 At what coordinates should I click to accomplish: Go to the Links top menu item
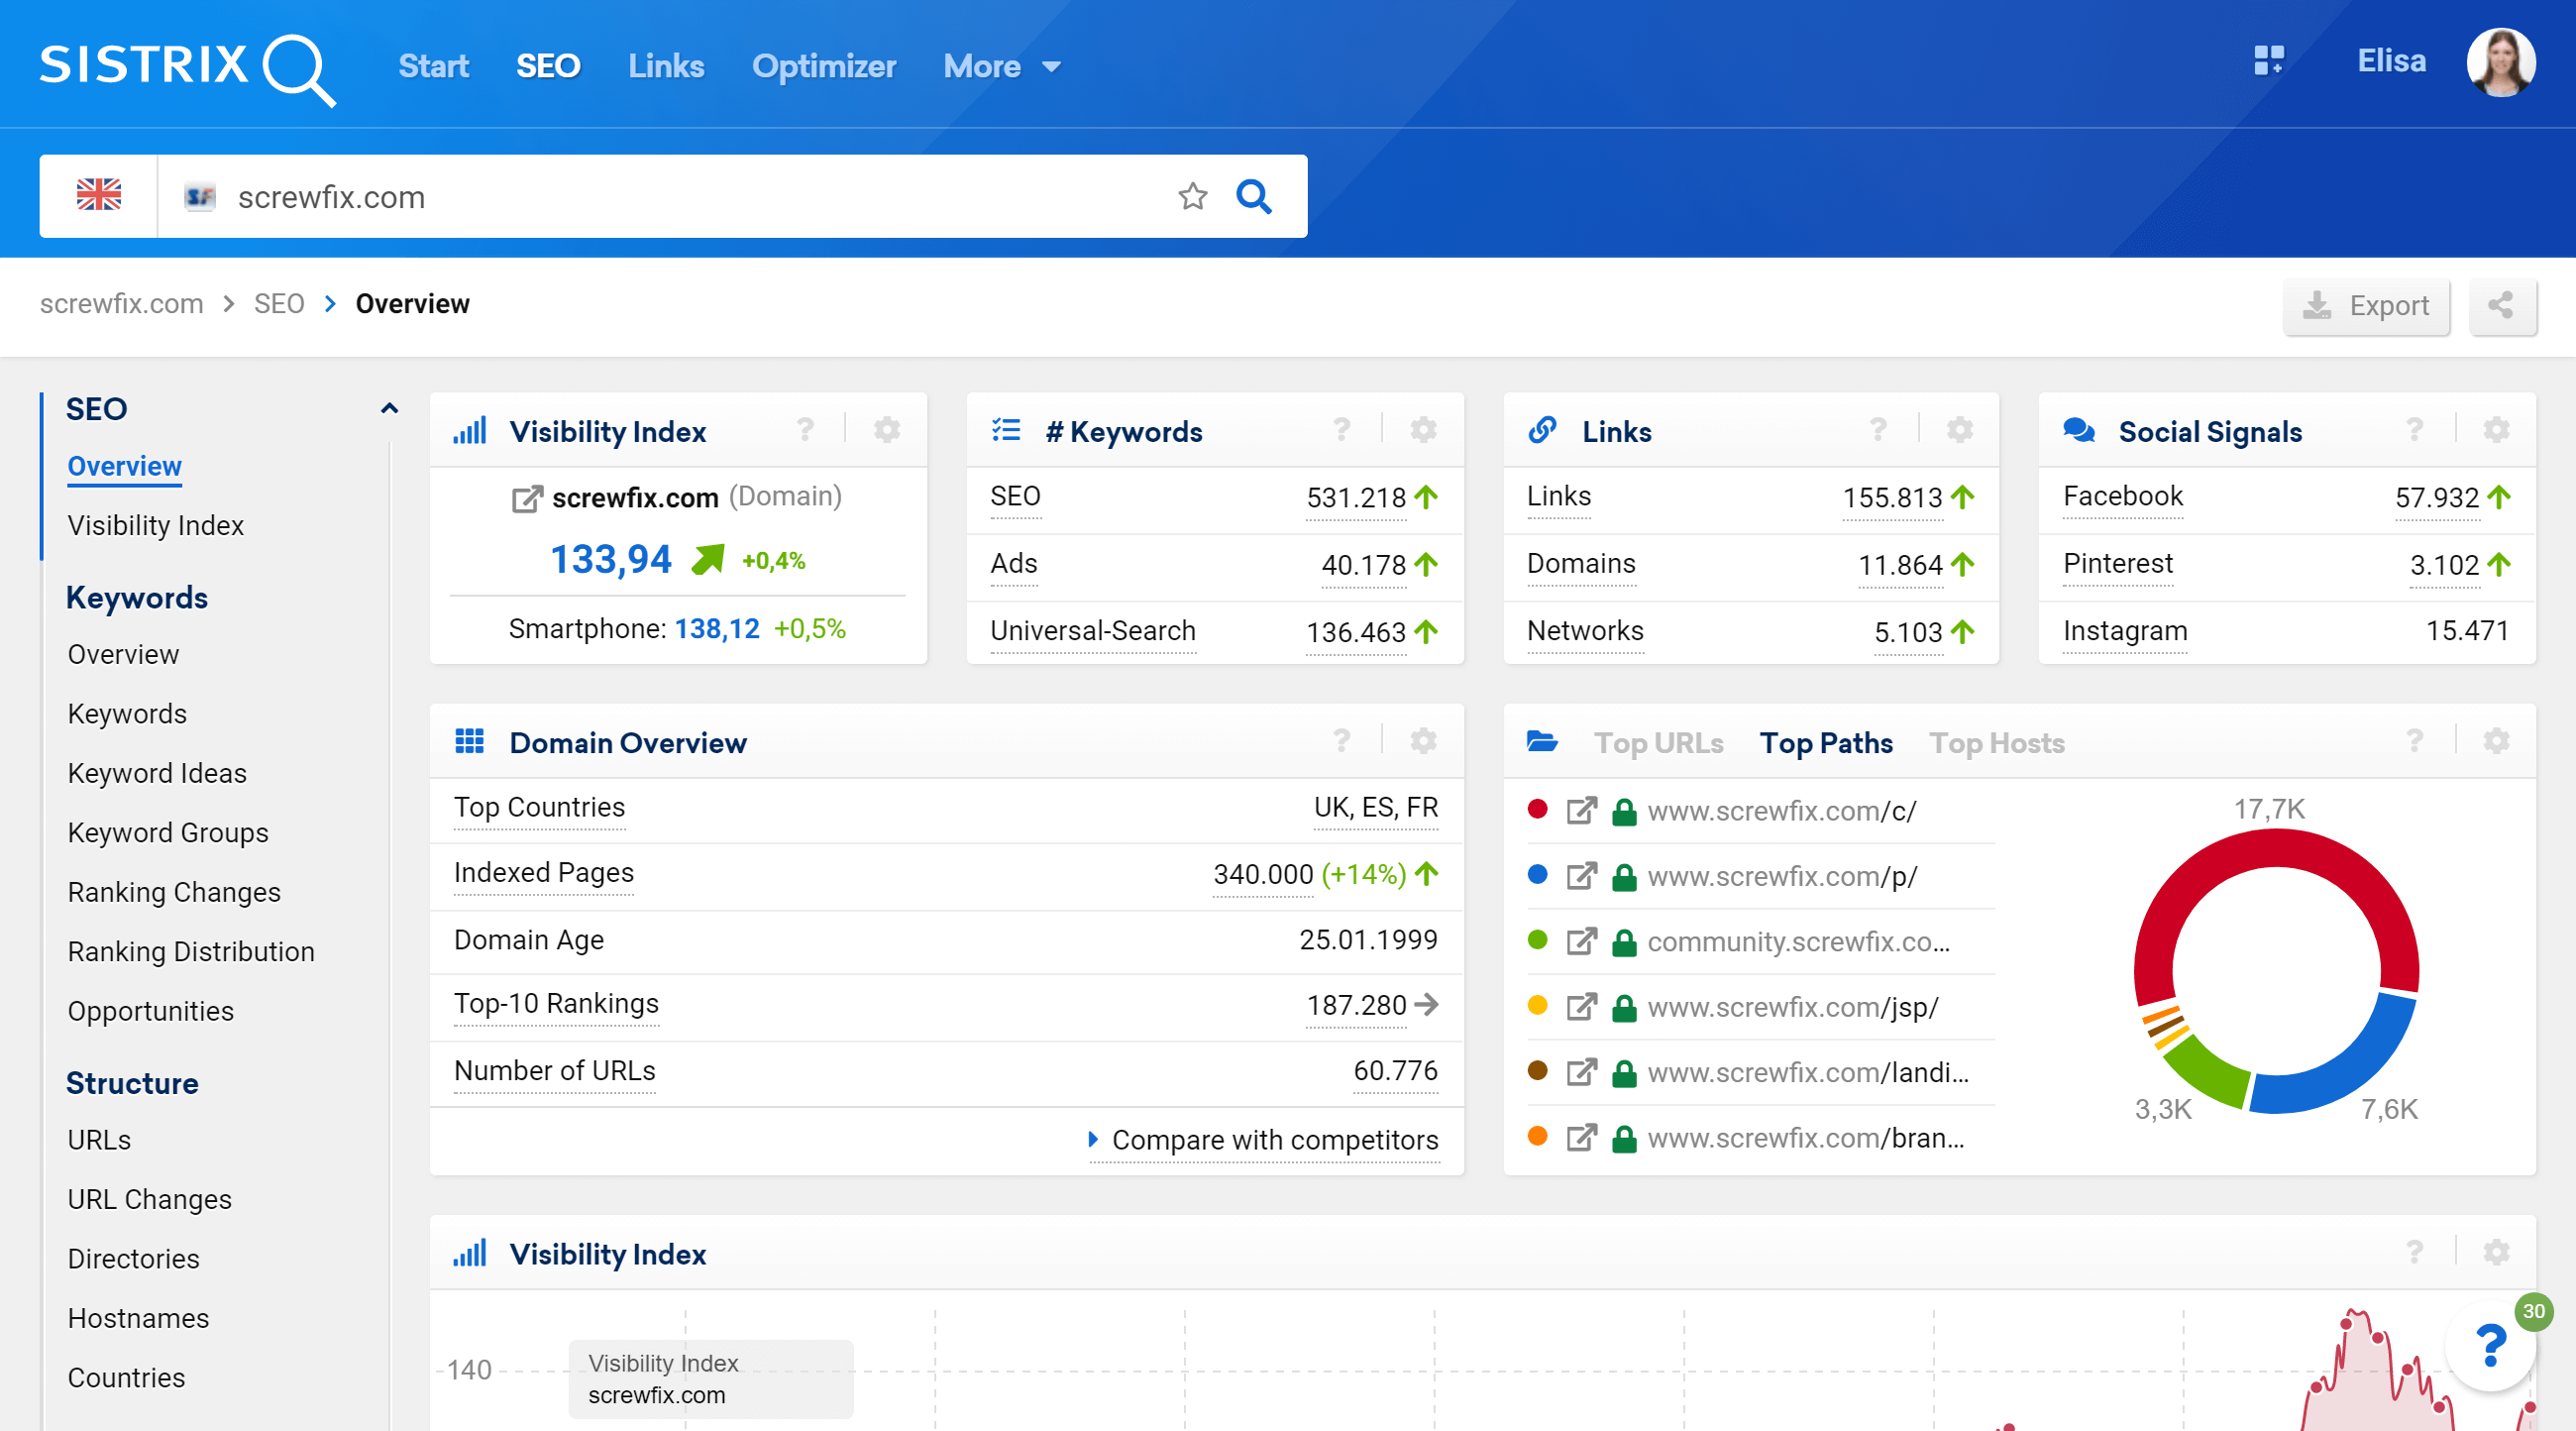(x=666, y=66)
